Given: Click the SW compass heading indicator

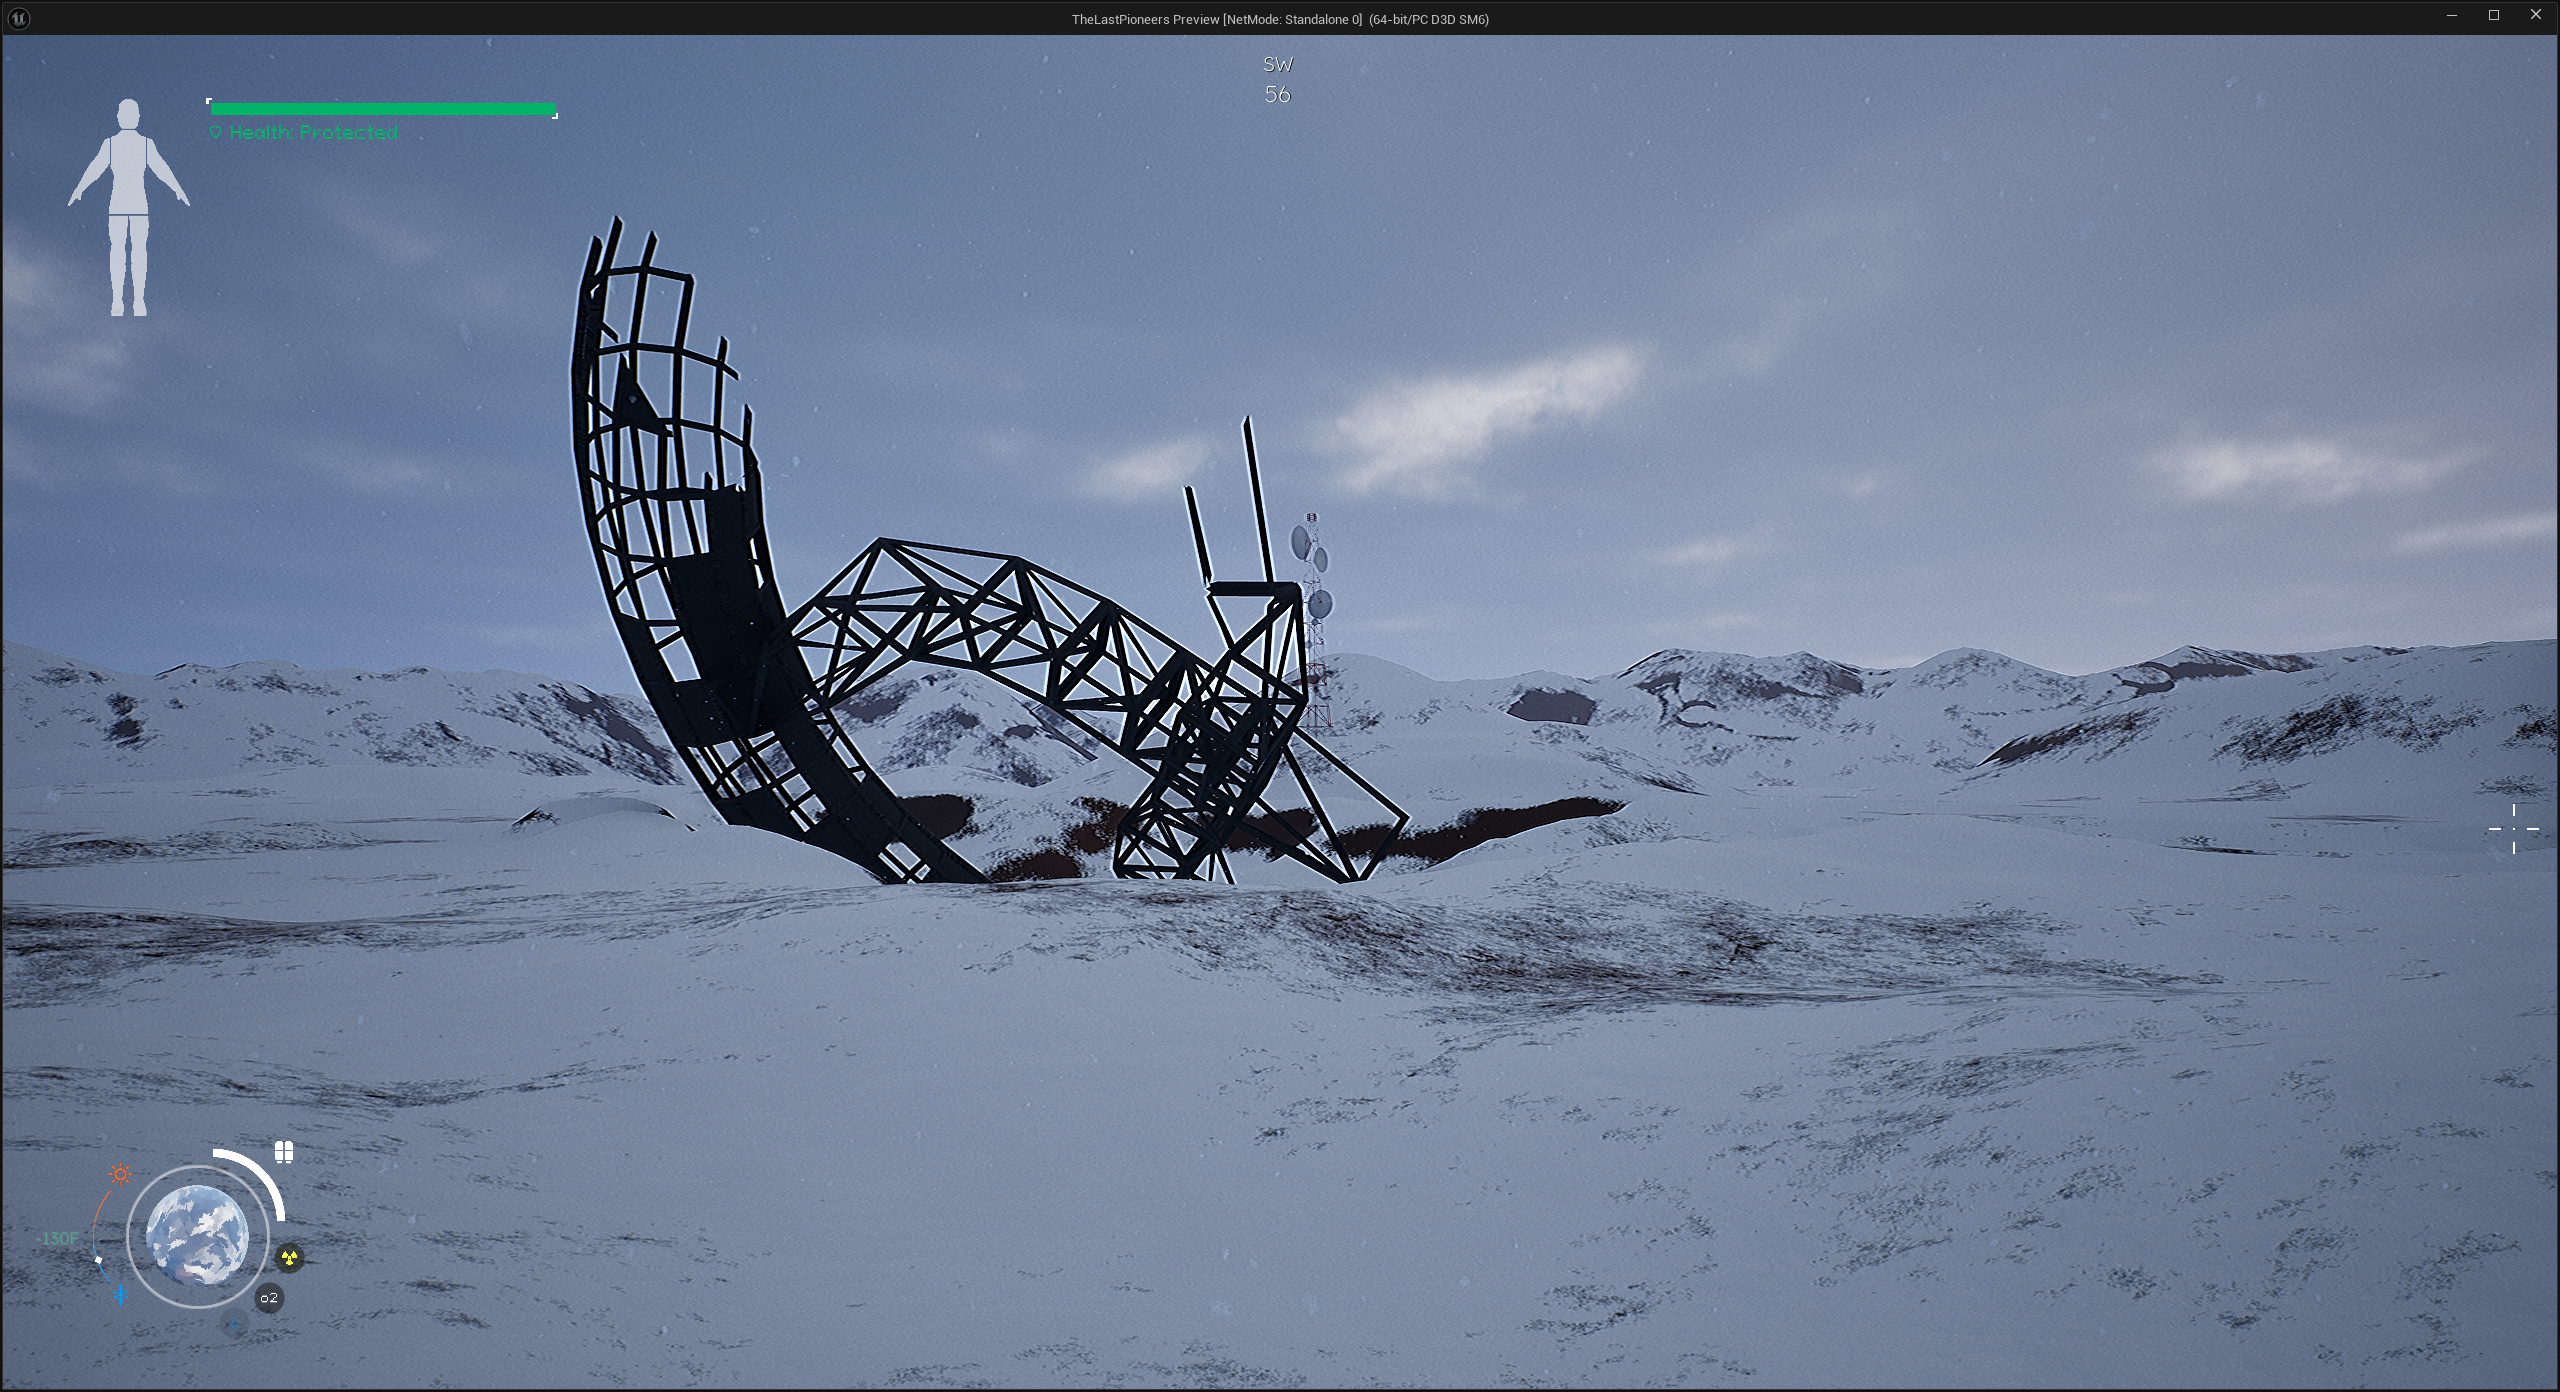Looking at the screenshot, I should click(1277, 65).
